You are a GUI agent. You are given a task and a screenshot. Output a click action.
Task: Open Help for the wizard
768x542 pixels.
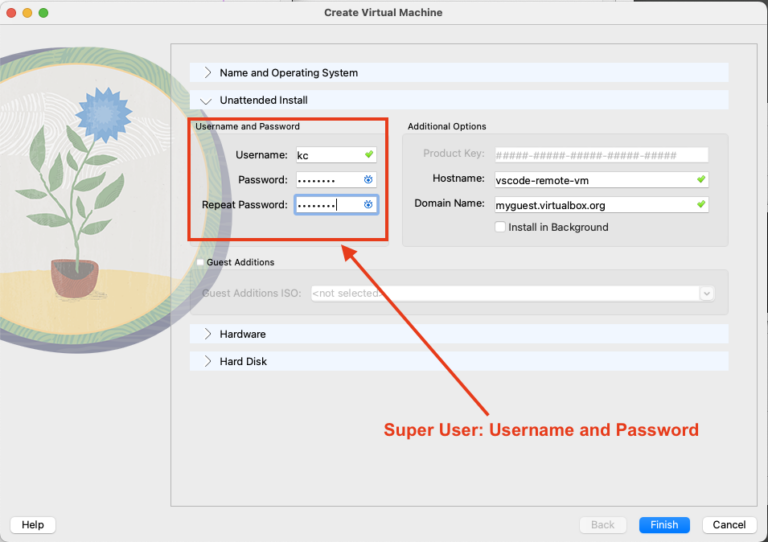coord(33,525)
